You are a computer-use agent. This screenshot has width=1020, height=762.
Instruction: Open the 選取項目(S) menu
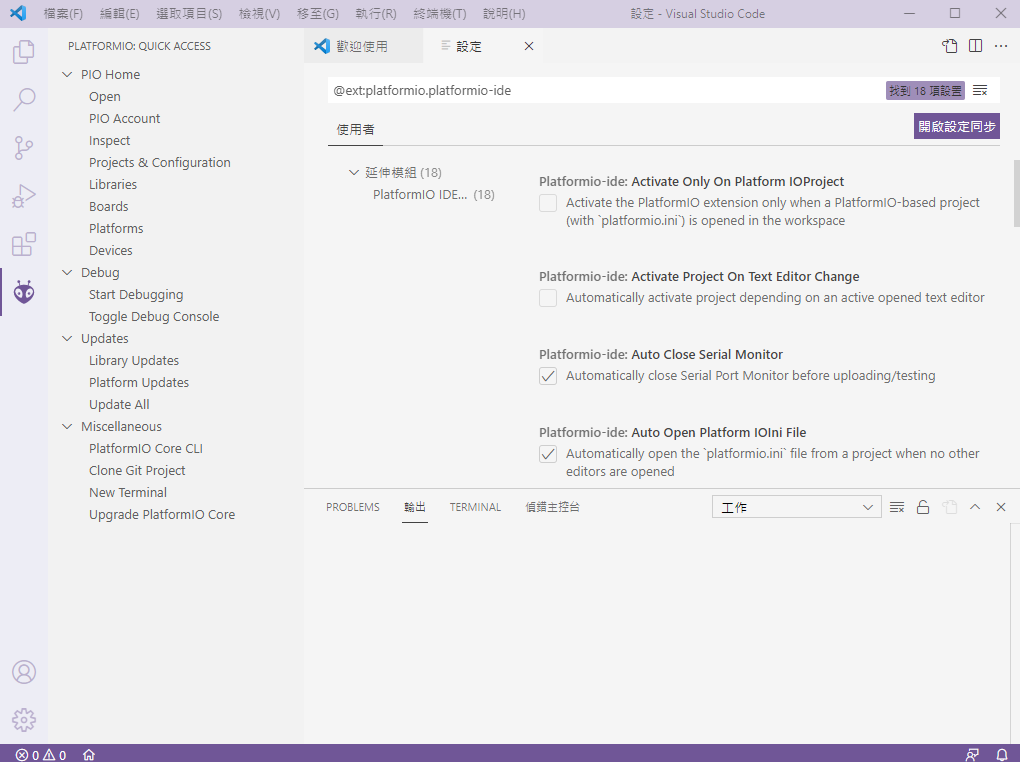[x=189, y=14]
